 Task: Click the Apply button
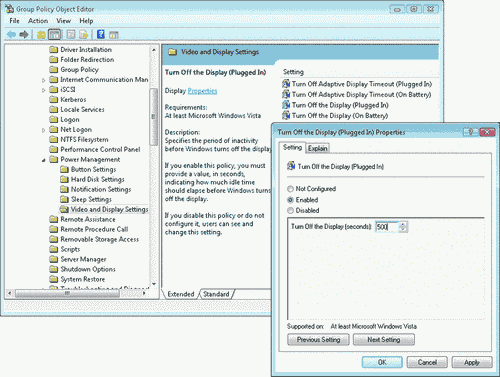(x=472, y=362)
